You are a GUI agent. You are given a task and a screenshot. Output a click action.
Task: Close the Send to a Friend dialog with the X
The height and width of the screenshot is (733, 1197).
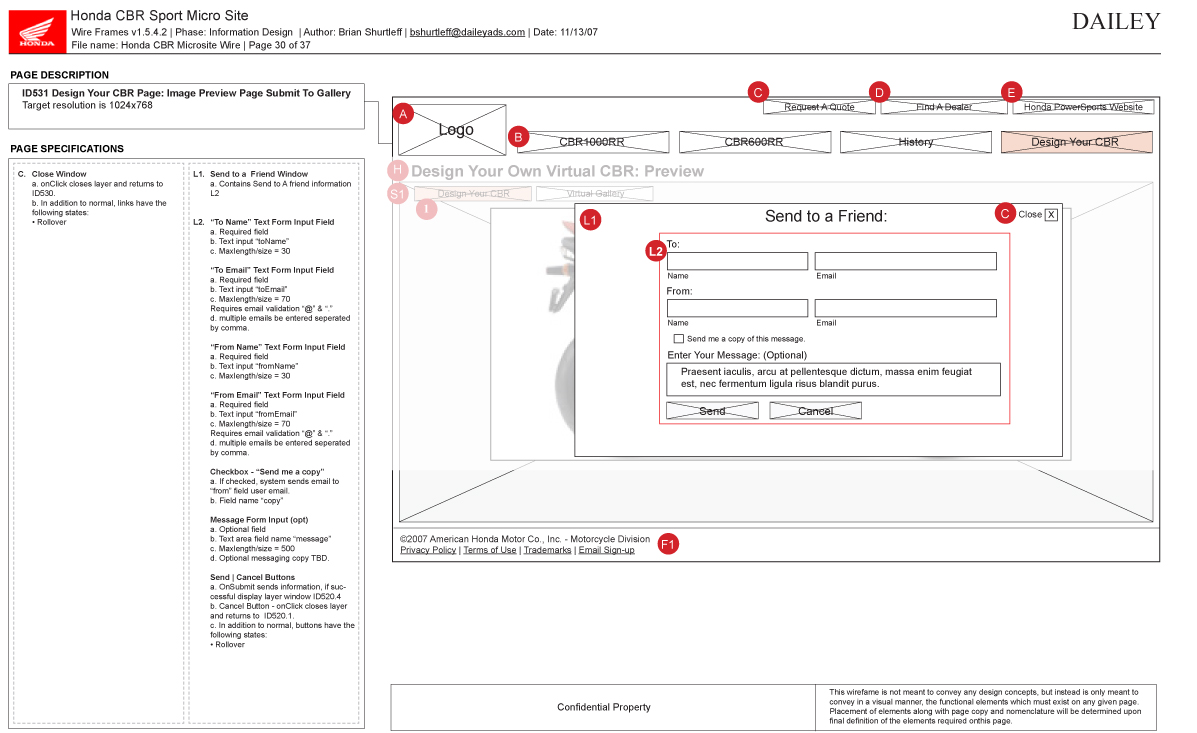1051,214
